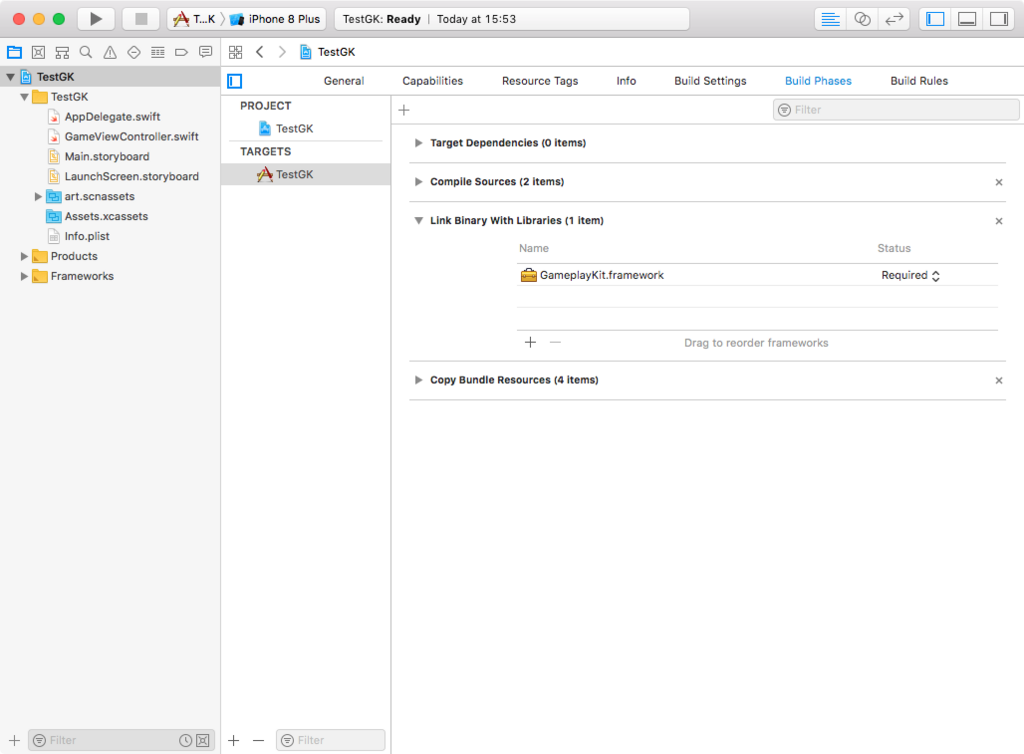Open the Find navigator magnifier icon
This screenshot has height=754, width=1024.
pyautogui.click(x=86, y=52)
